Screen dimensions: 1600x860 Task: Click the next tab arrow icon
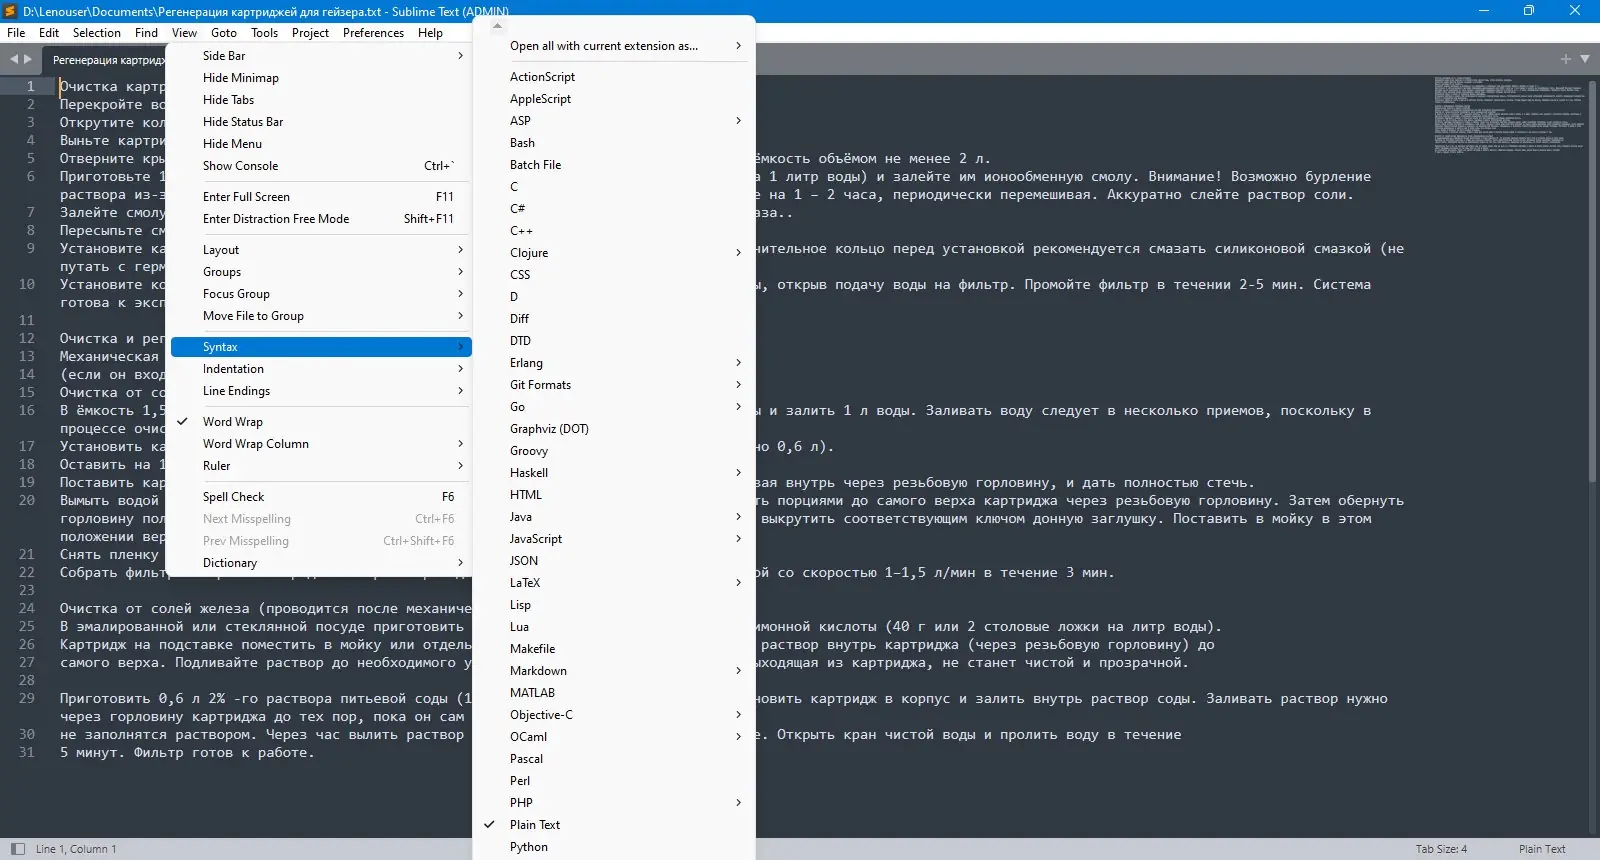[28, 59]
